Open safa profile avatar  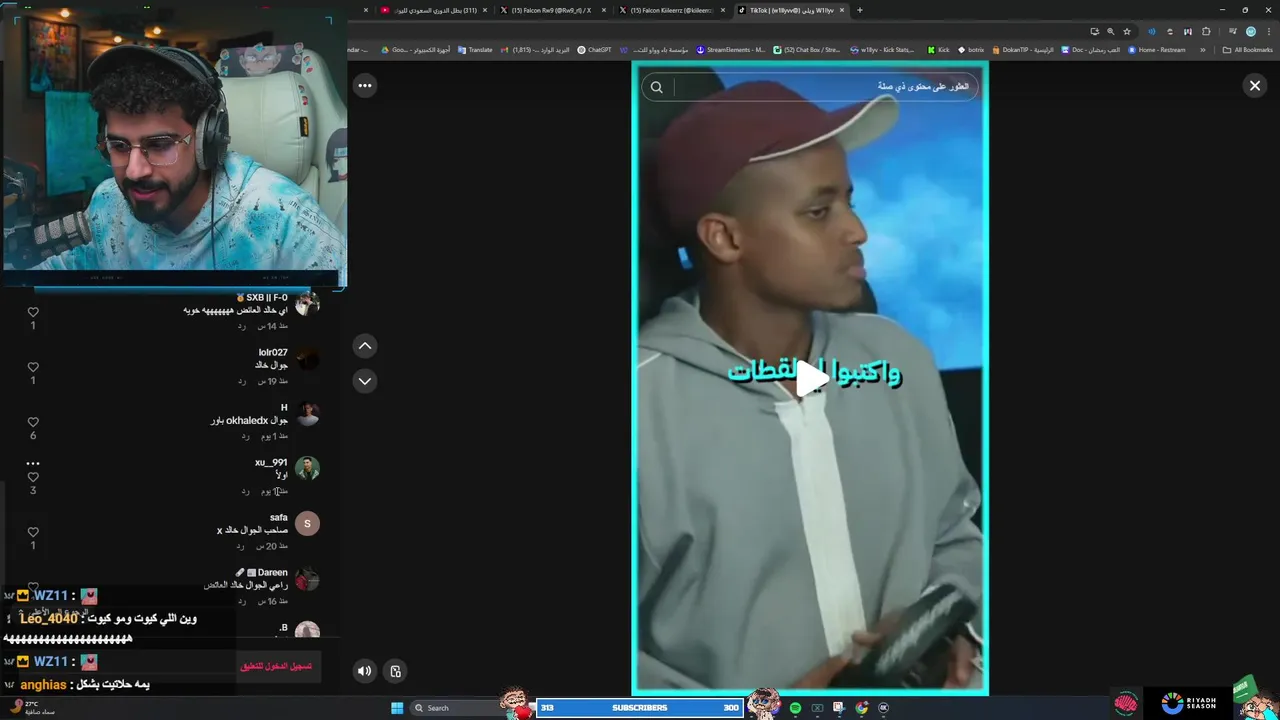(307, 523)
